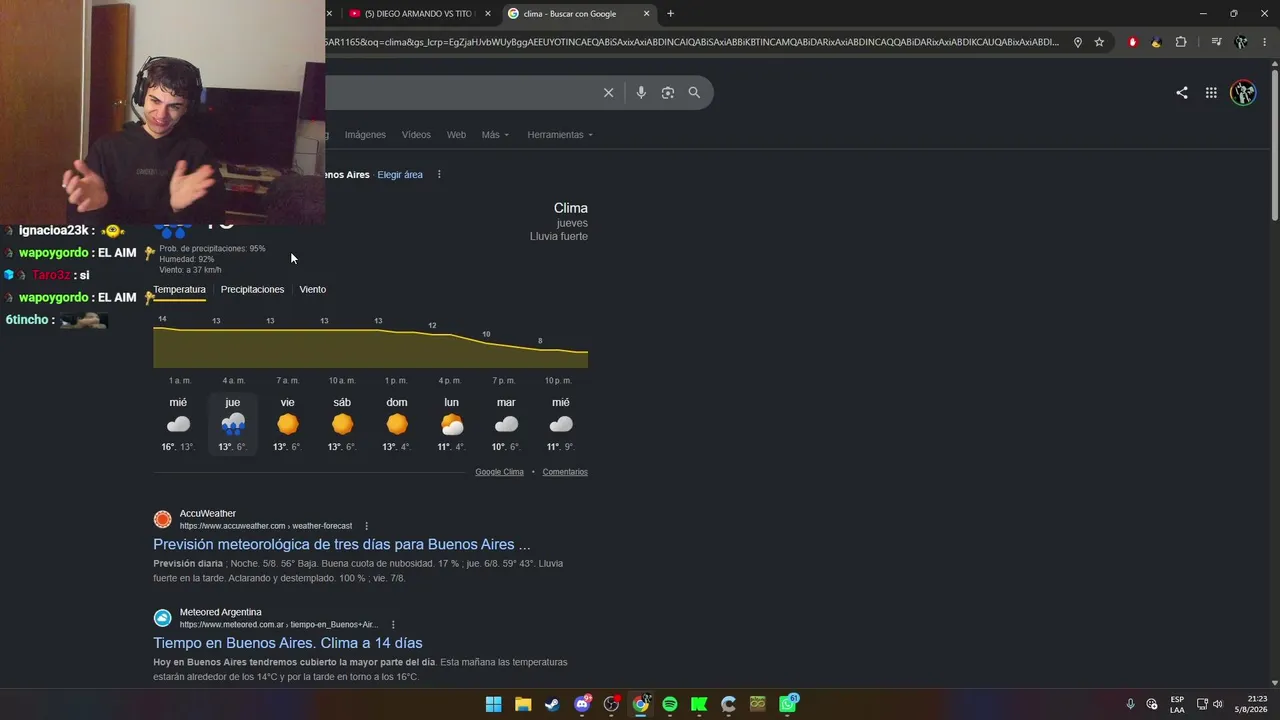Click the share icon on Google page

[x=1182, y=92]
